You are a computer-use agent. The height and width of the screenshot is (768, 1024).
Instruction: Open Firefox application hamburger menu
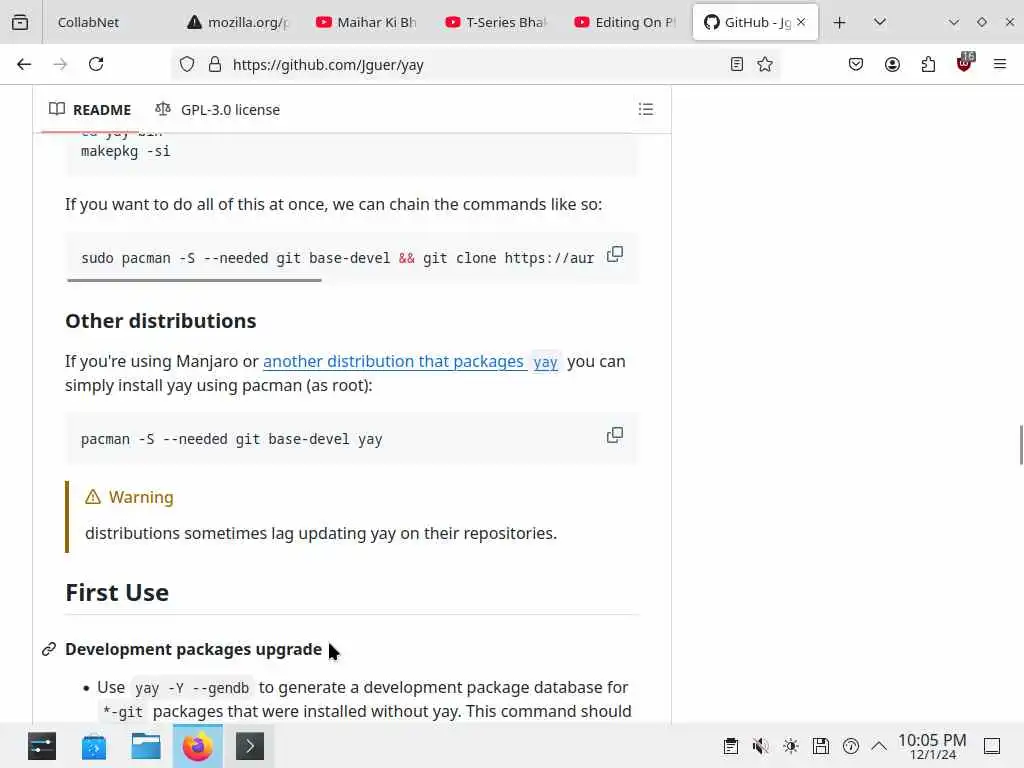[1000, 64]
